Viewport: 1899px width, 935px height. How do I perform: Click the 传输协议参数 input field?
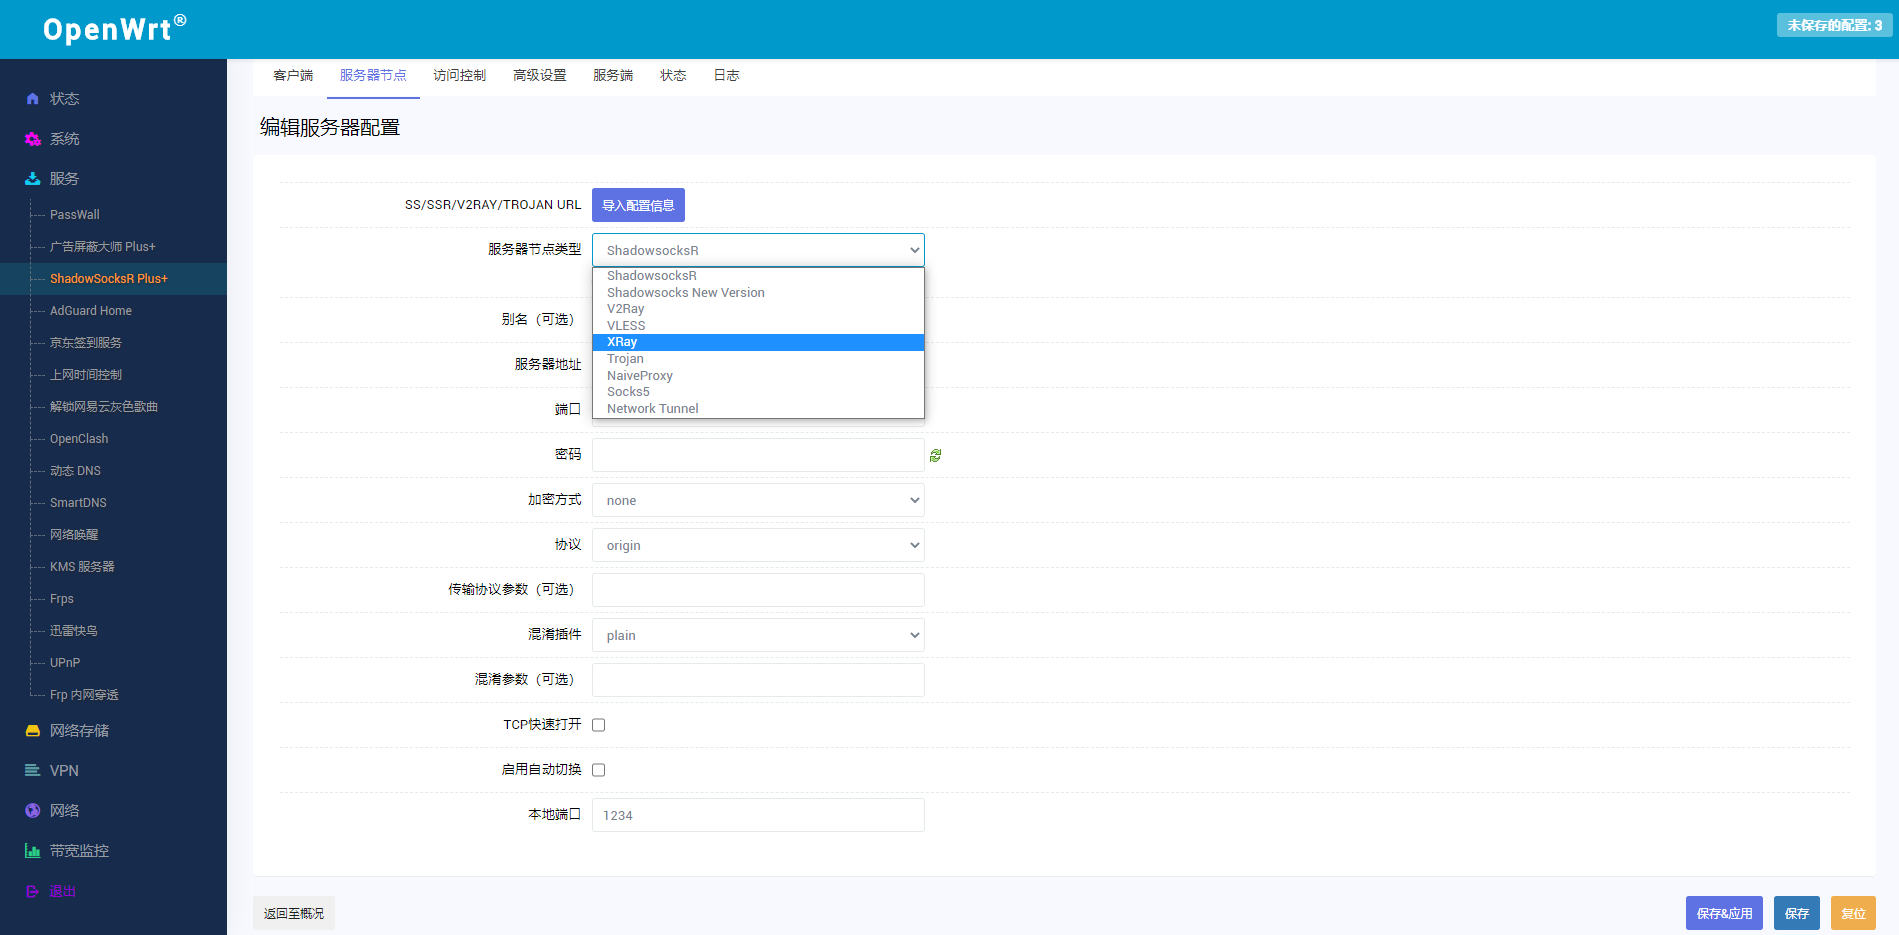tap(758, 590)
